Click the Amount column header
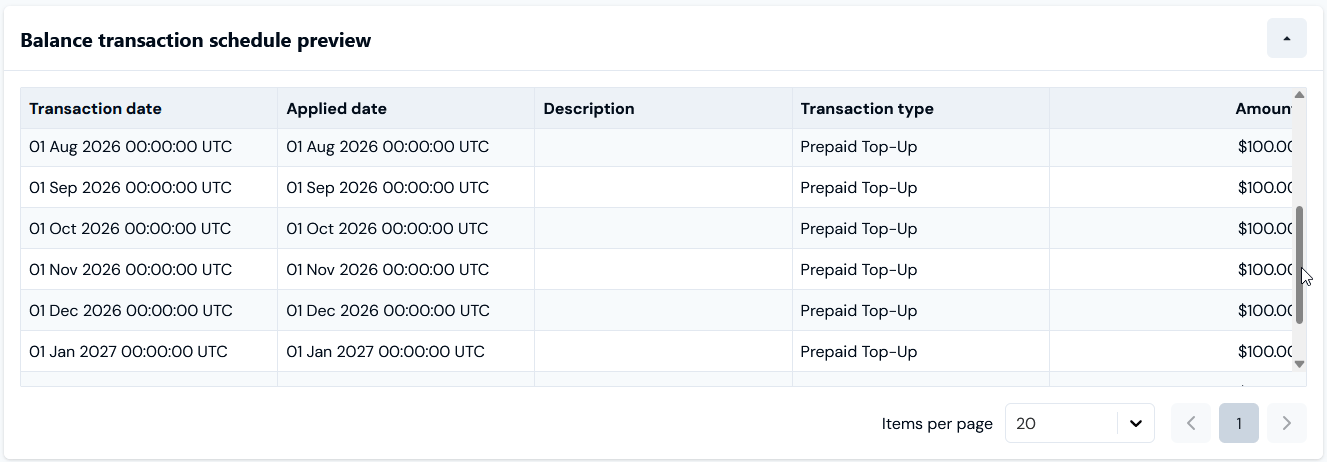The height and width of the screenshot is (462, 1327). 1171,108
